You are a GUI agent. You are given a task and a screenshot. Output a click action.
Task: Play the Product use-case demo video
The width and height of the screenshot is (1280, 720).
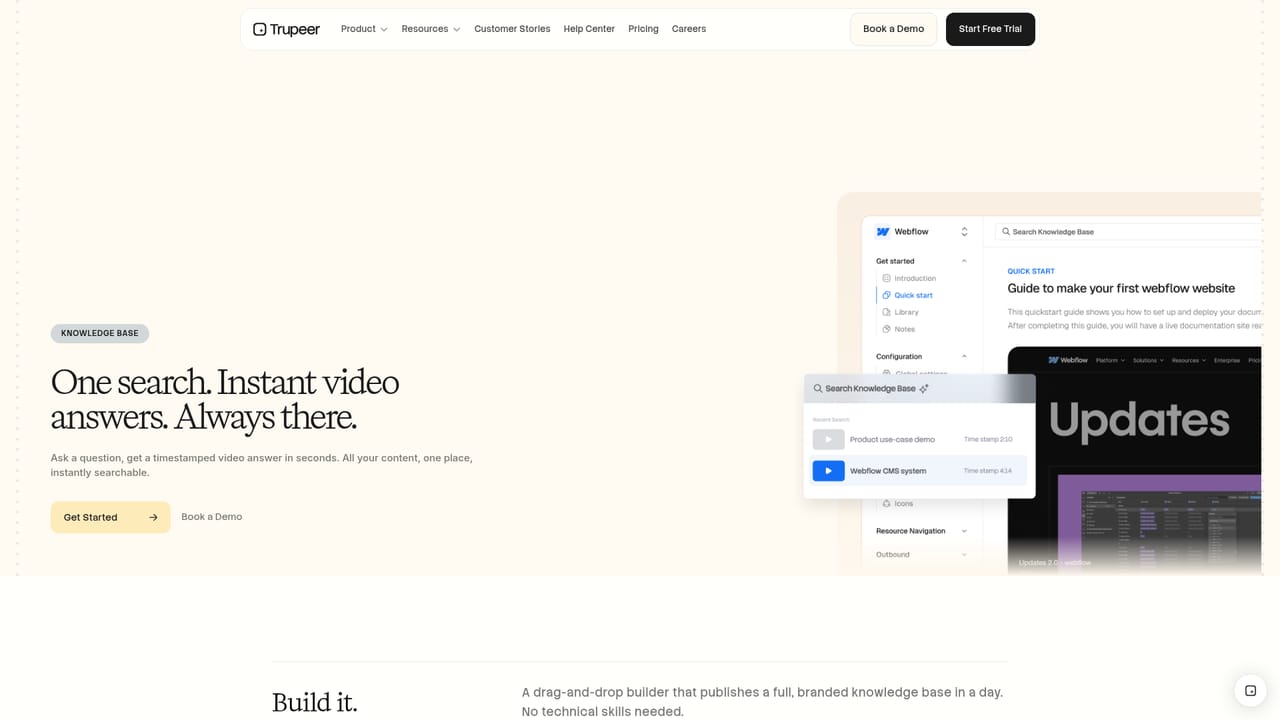coord(828,440)
